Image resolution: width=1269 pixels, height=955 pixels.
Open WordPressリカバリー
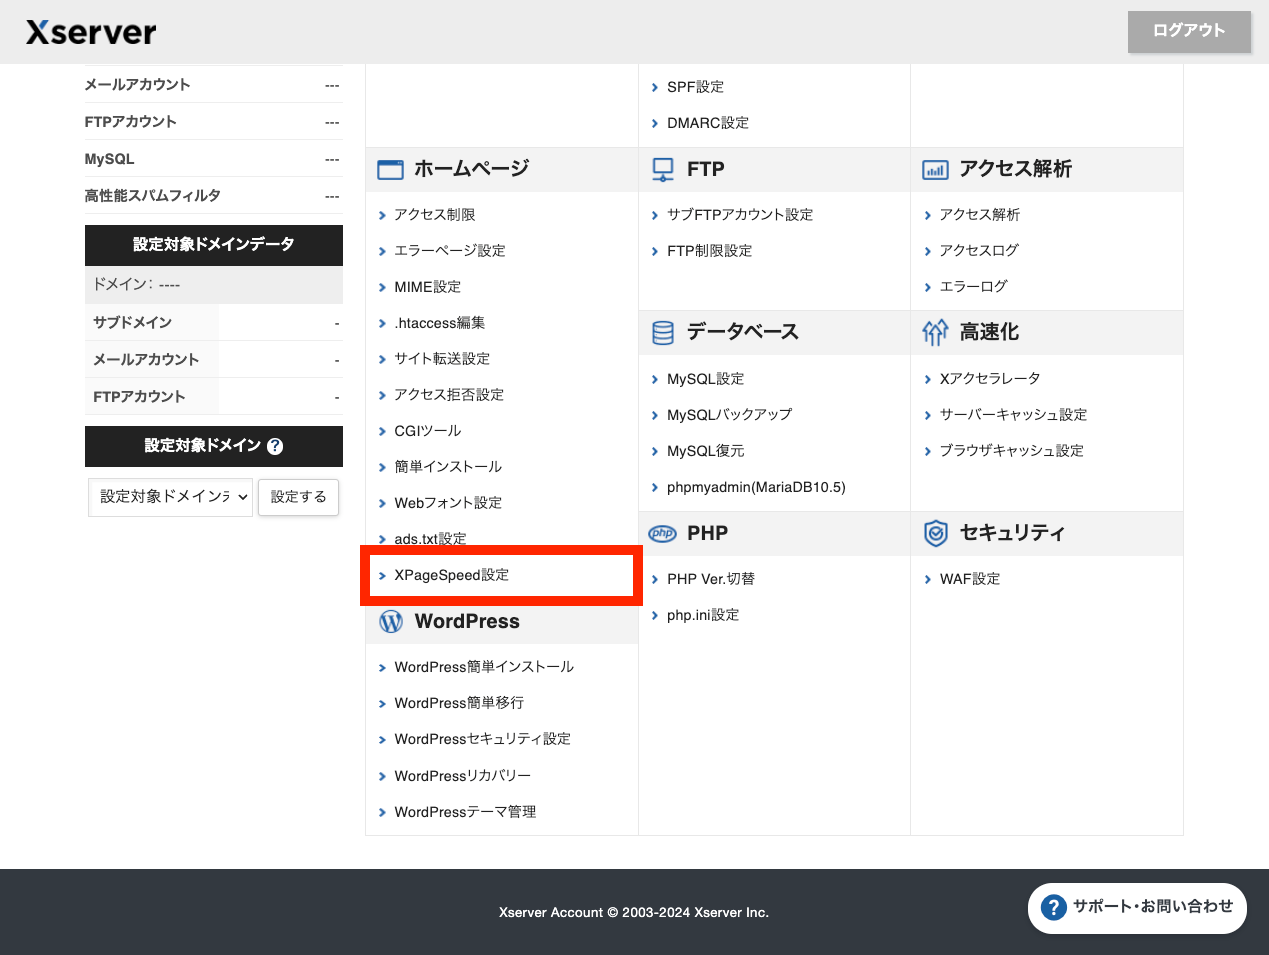point(463,776)
